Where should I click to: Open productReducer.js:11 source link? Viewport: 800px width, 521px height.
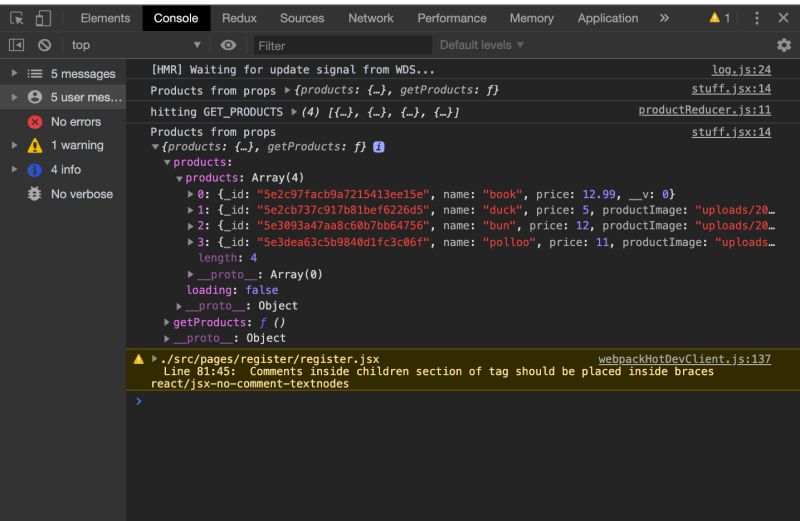tap(705, 110)
